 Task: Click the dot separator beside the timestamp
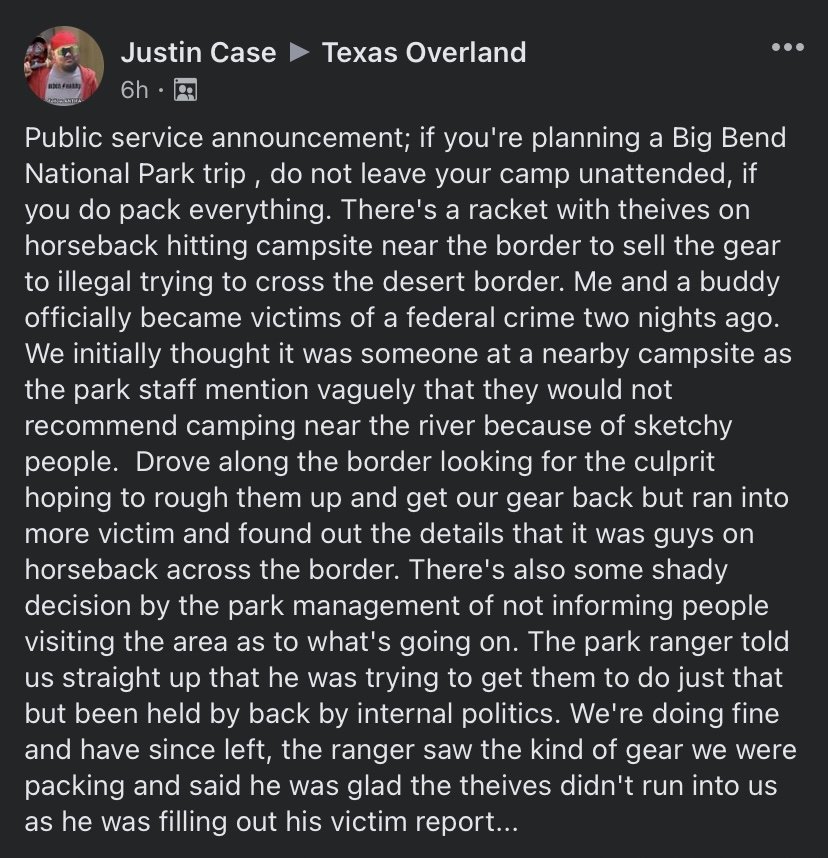pos(161,90)
